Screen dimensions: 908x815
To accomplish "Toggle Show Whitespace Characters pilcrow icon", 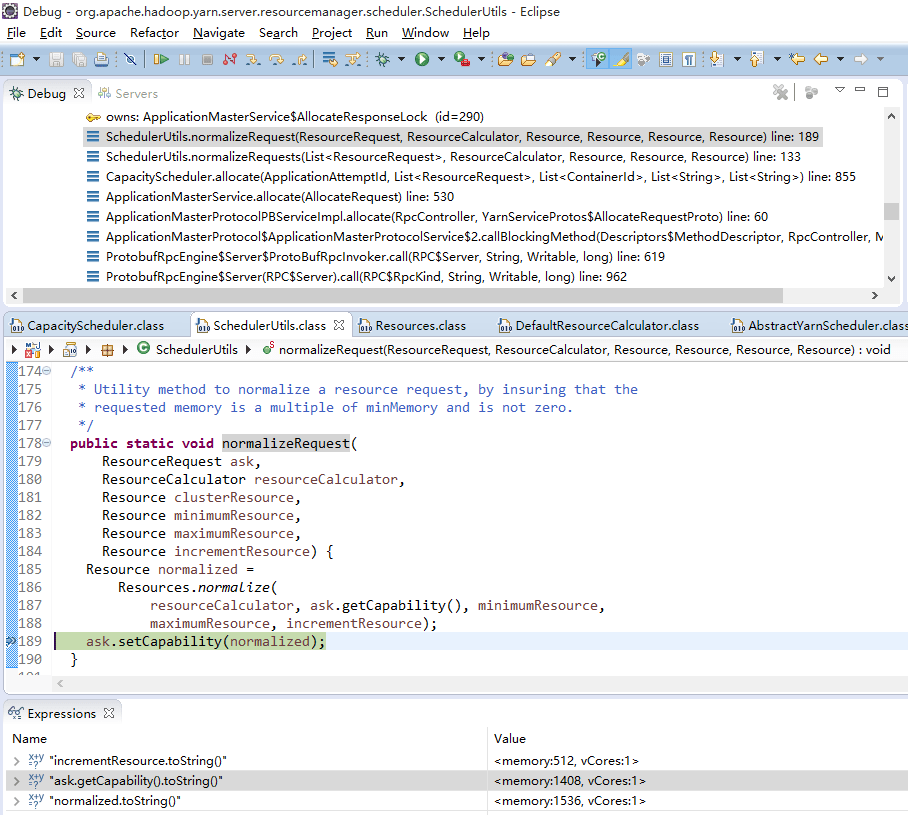I will pos(689,59).
